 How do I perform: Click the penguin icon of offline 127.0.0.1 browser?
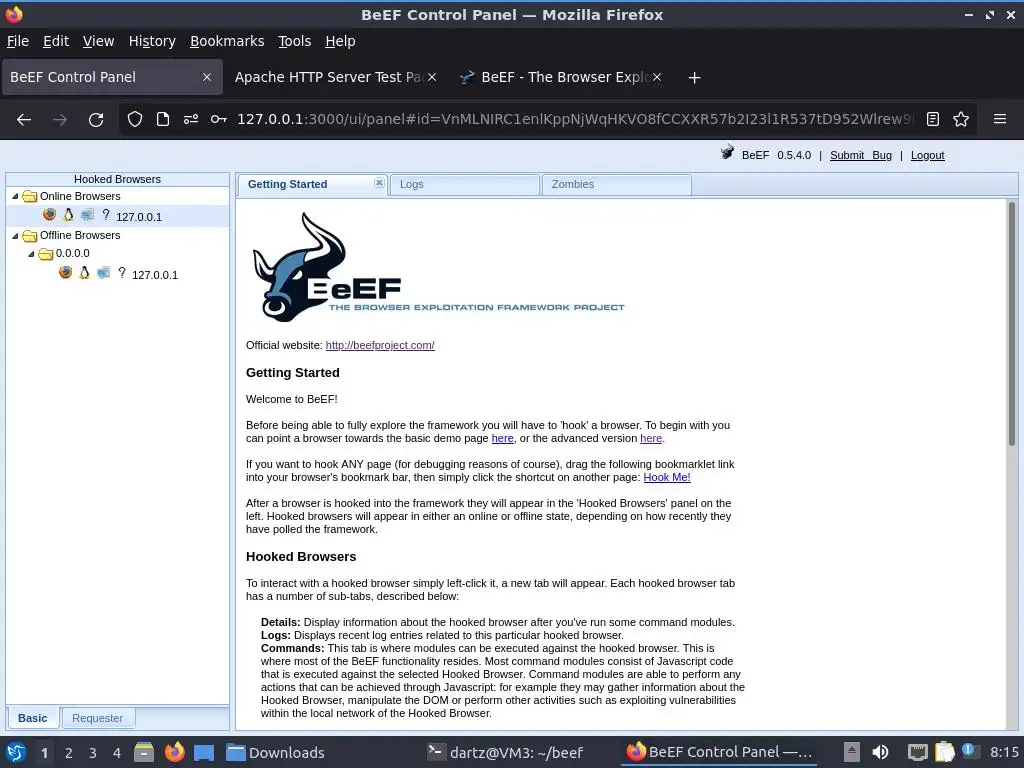pyautogui.click(x=84, y=272)
